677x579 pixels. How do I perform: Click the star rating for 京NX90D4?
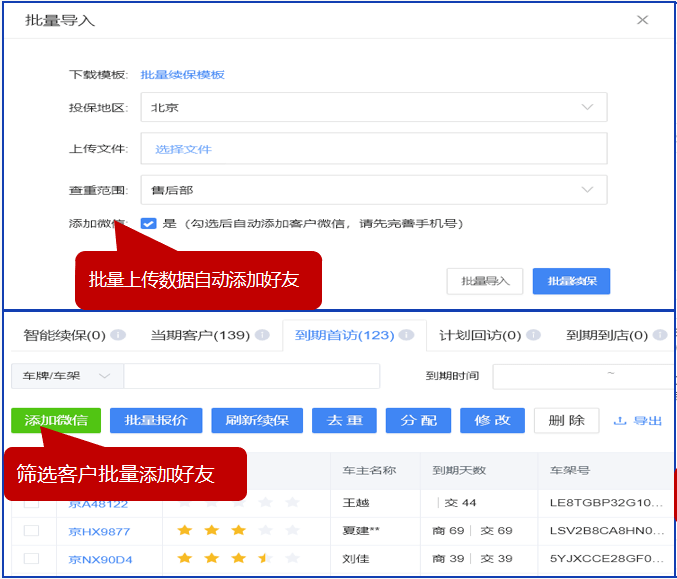(238, 558)
